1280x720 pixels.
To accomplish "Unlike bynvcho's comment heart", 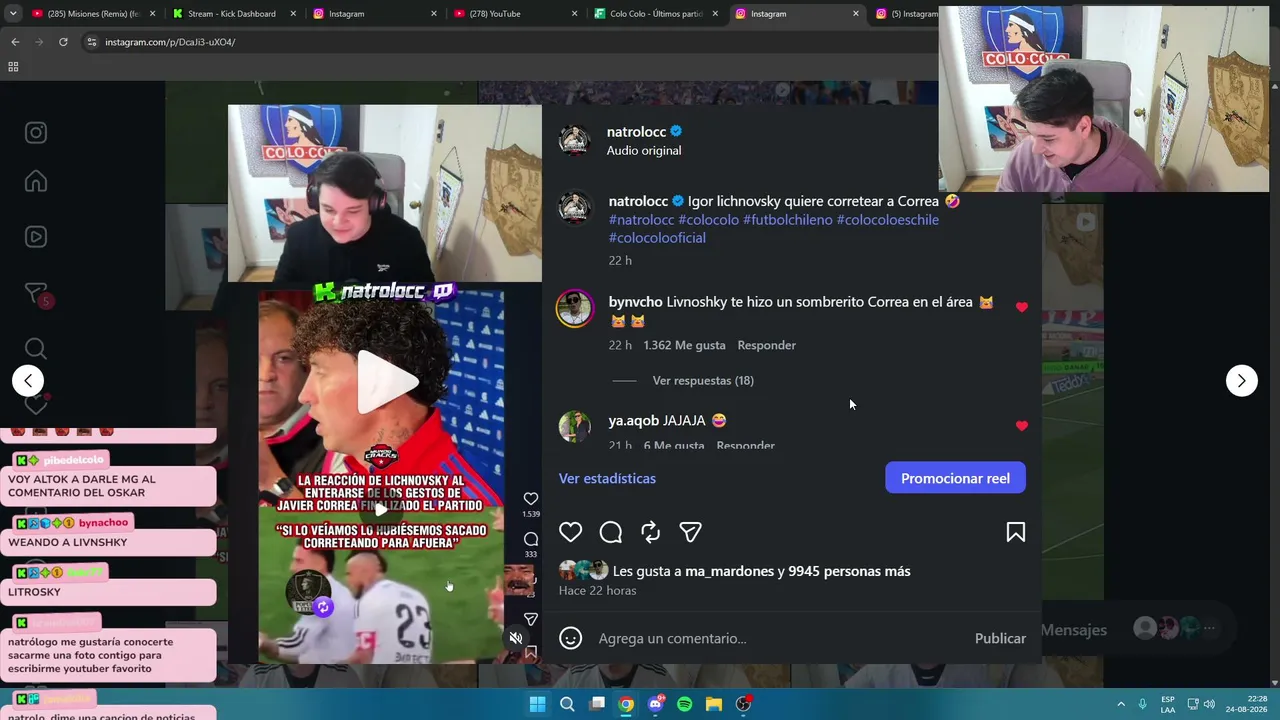I will click(1021, 307).
